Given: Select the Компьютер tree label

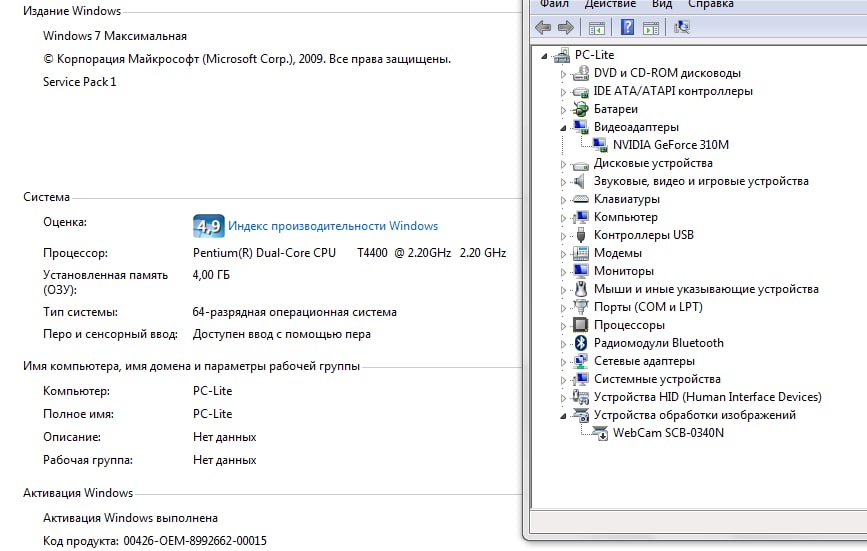Looking at the screenshot, I should [626, 217].
